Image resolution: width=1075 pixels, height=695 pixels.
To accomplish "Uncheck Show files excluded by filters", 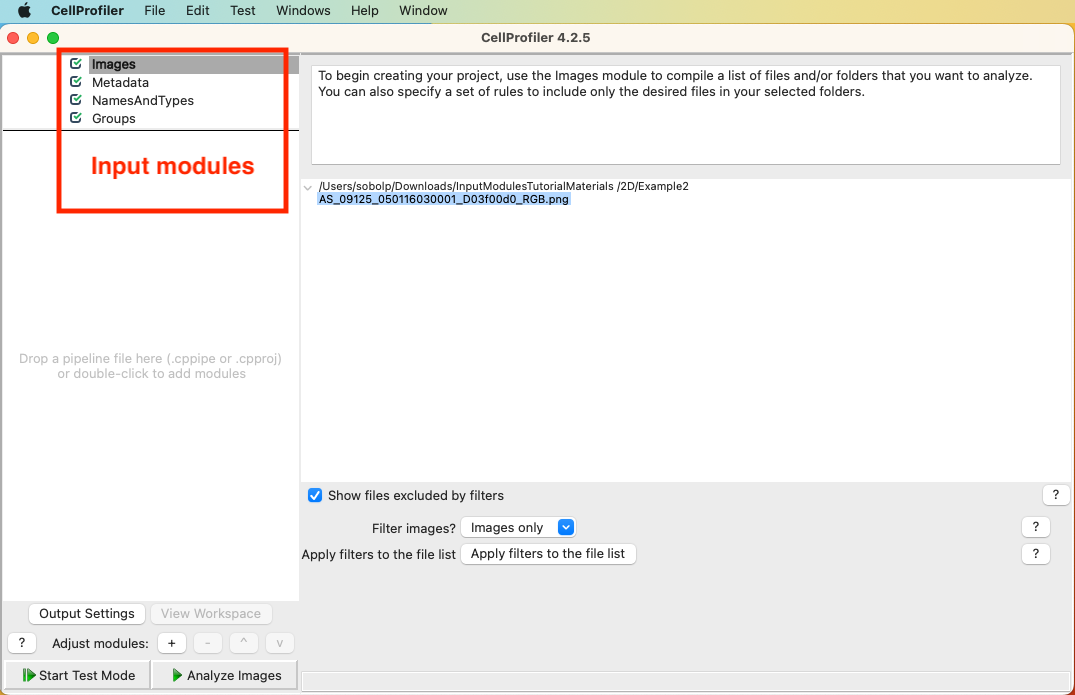I will point(315,495).
